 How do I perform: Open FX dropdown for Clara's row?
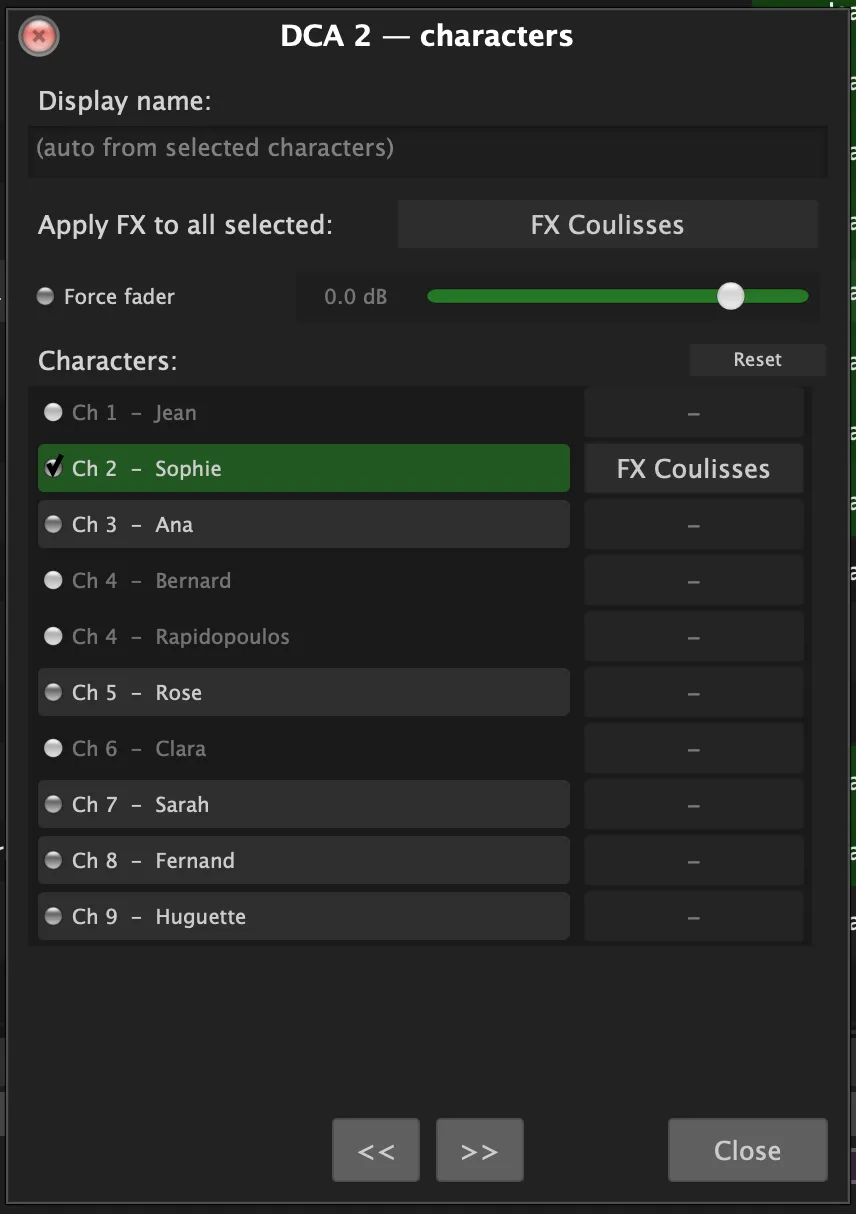click(x=693, y=749)
